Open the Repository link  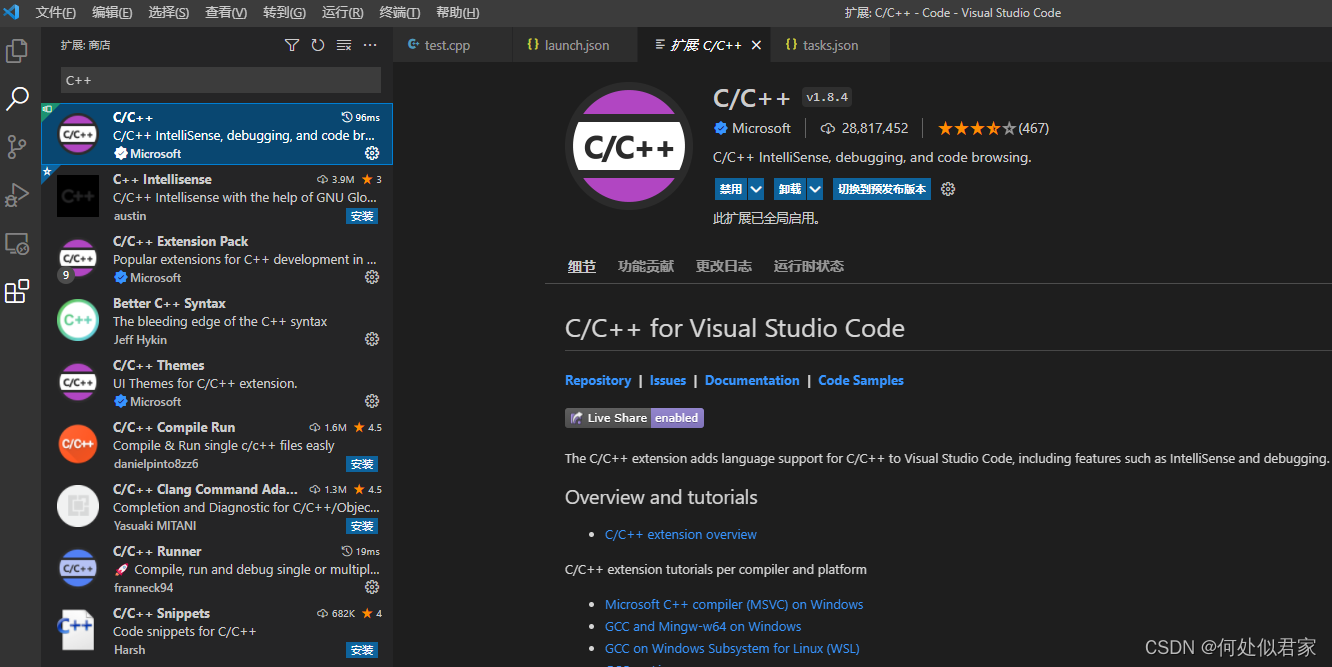coord(598,380)
